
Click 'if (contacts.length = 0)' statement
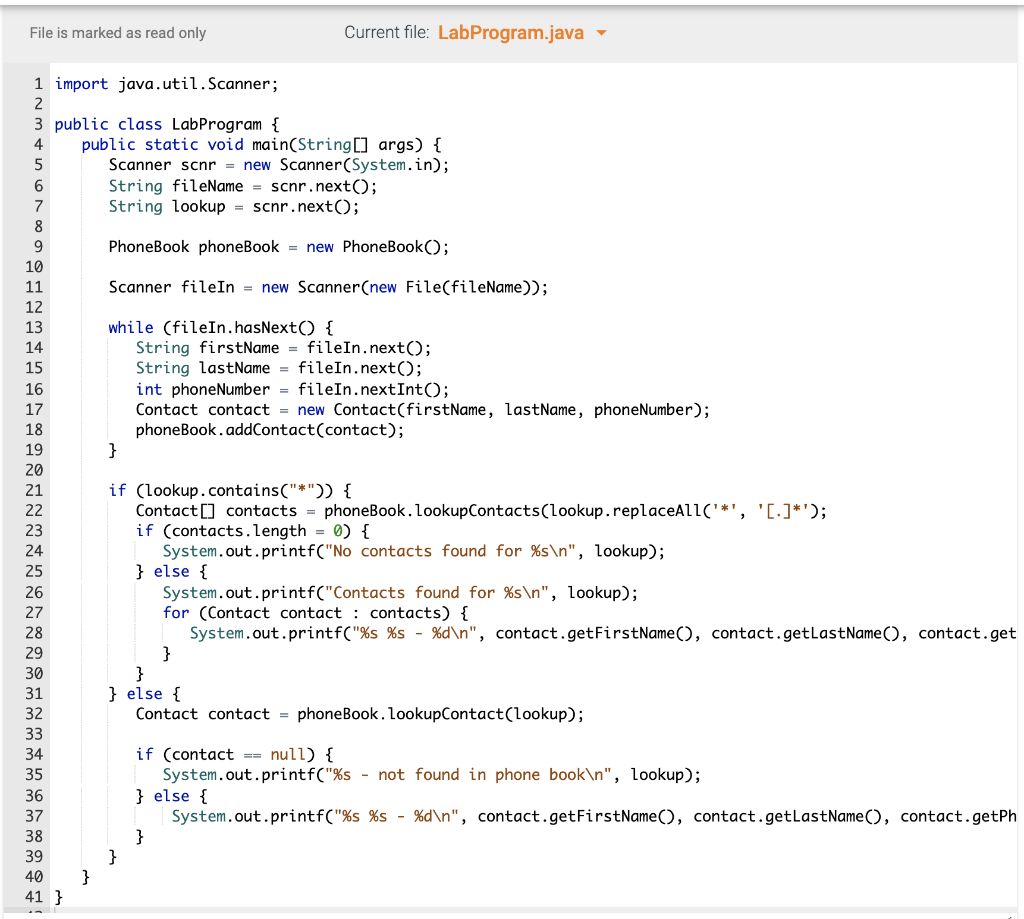pos(253,531)
